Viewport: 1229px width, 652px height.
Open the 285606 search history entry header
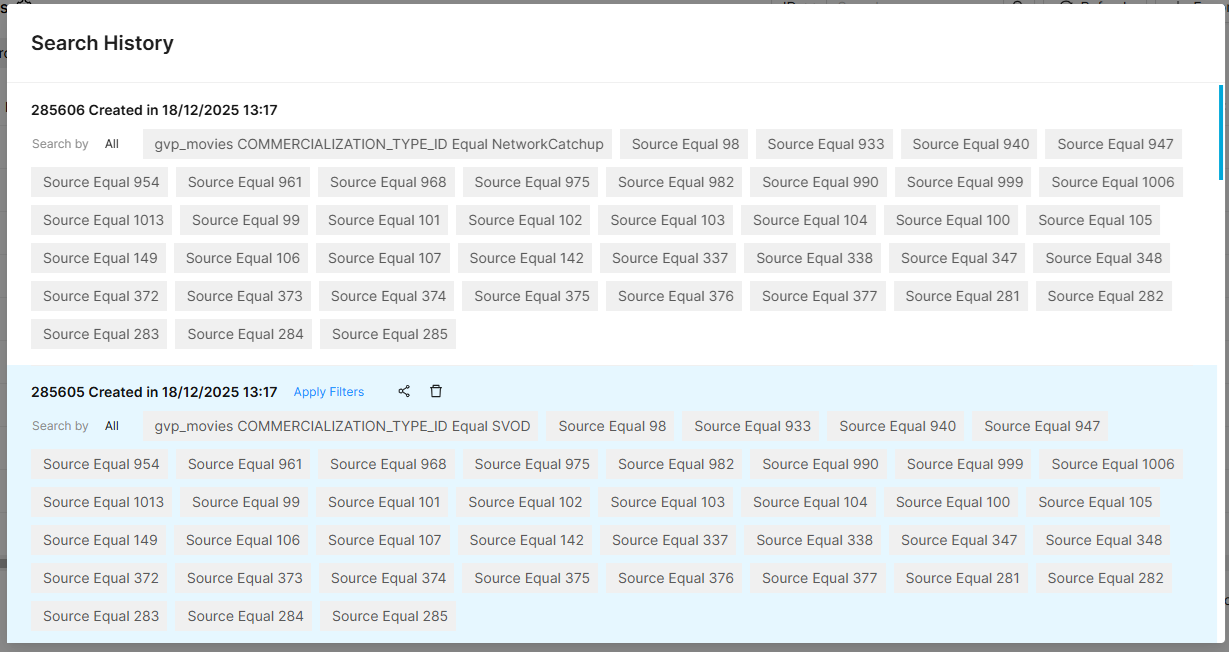pyautogui.click(x=154, y=110)
